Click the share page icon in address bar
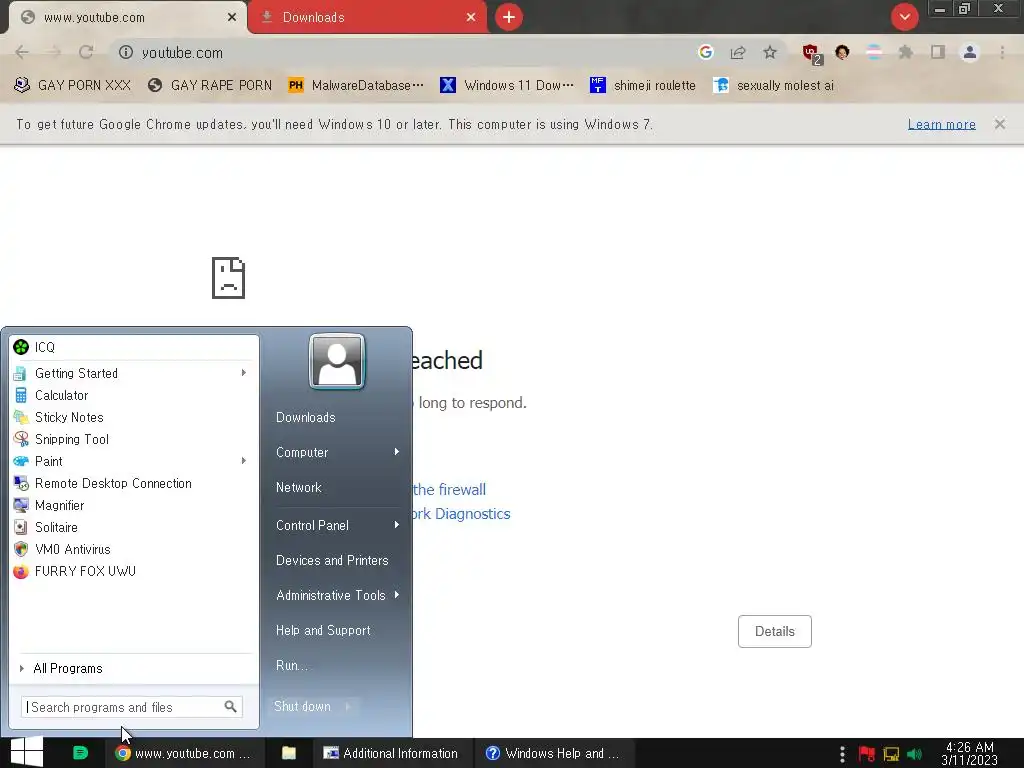The image size is (1024, 768). (738, 52)
